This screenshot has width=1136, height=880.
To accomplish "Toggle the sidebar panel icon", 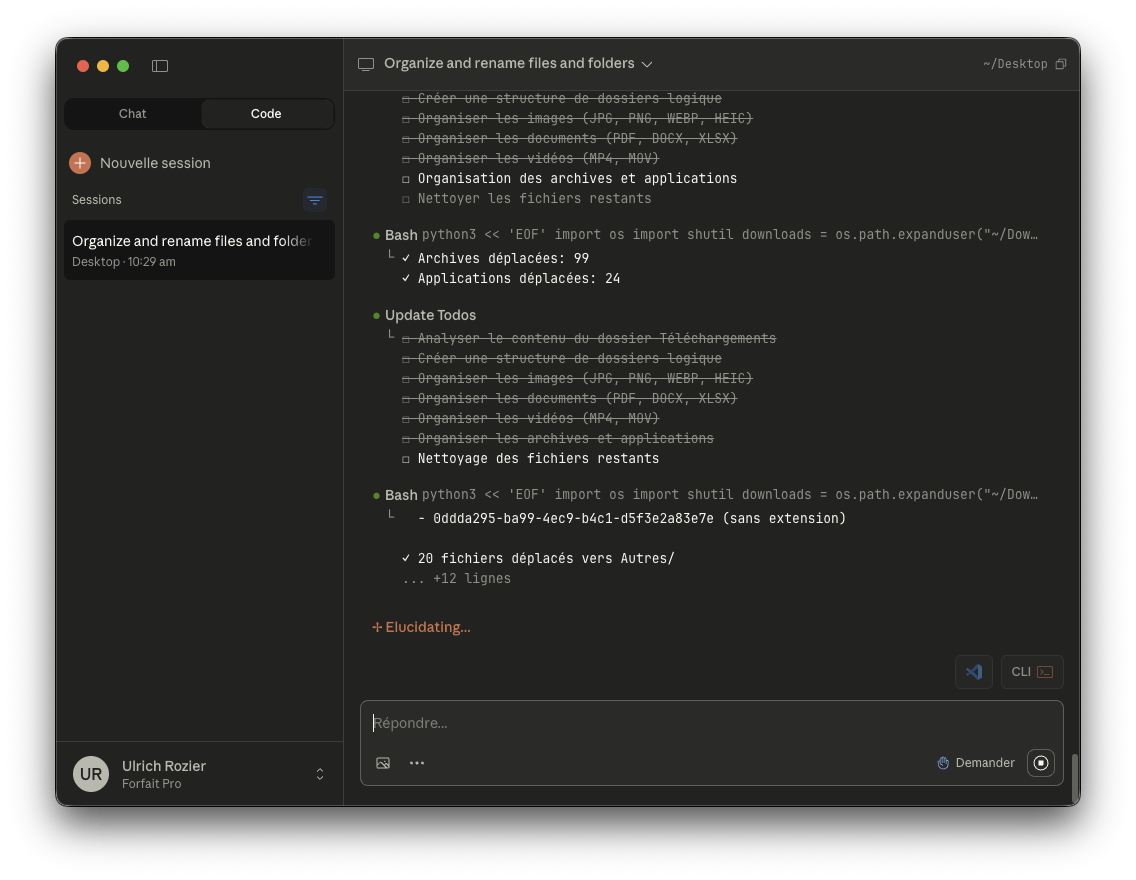I will point(160,66).
